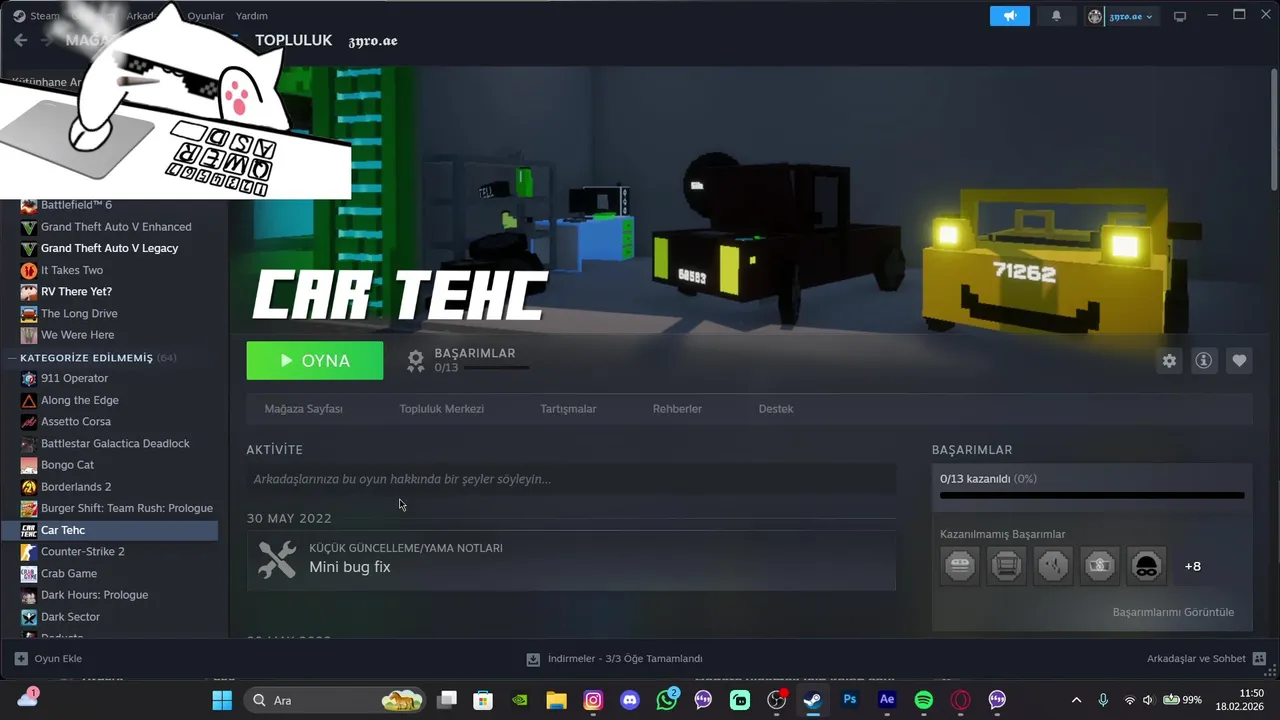Open the 3yro.ae account dropdown

tap(1122, 16)
